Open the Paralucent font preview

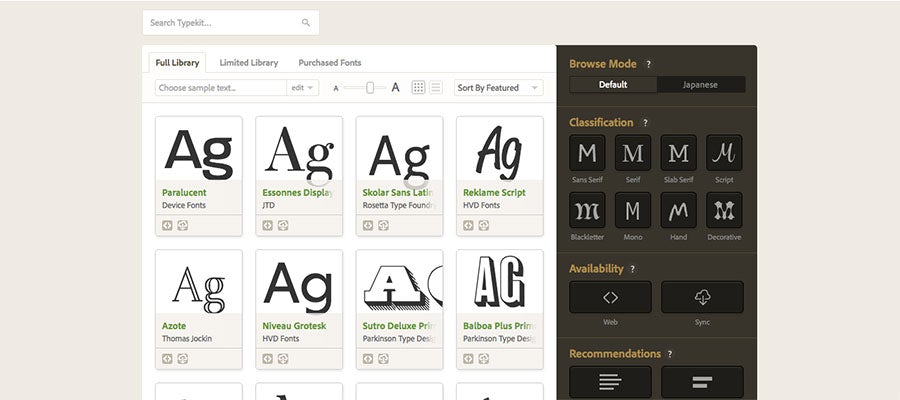(x=199, y=149)
